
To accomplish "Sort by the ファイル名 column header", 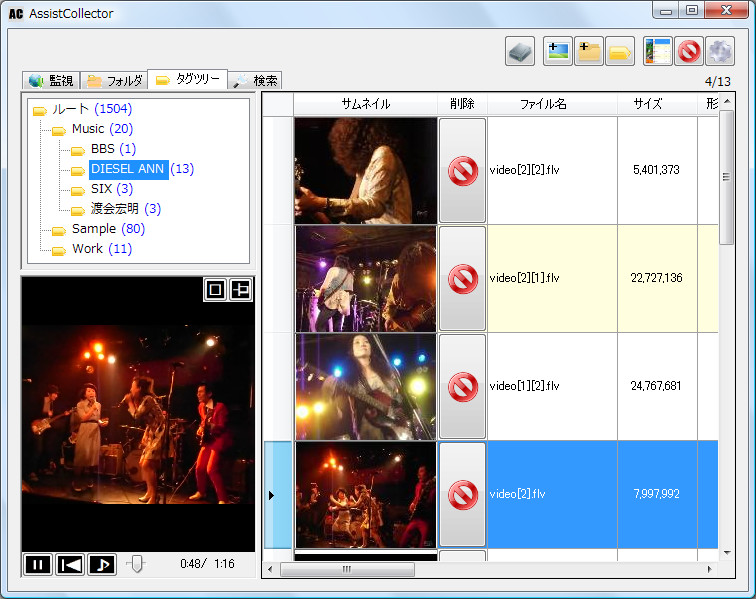I will tap(552, 104).
